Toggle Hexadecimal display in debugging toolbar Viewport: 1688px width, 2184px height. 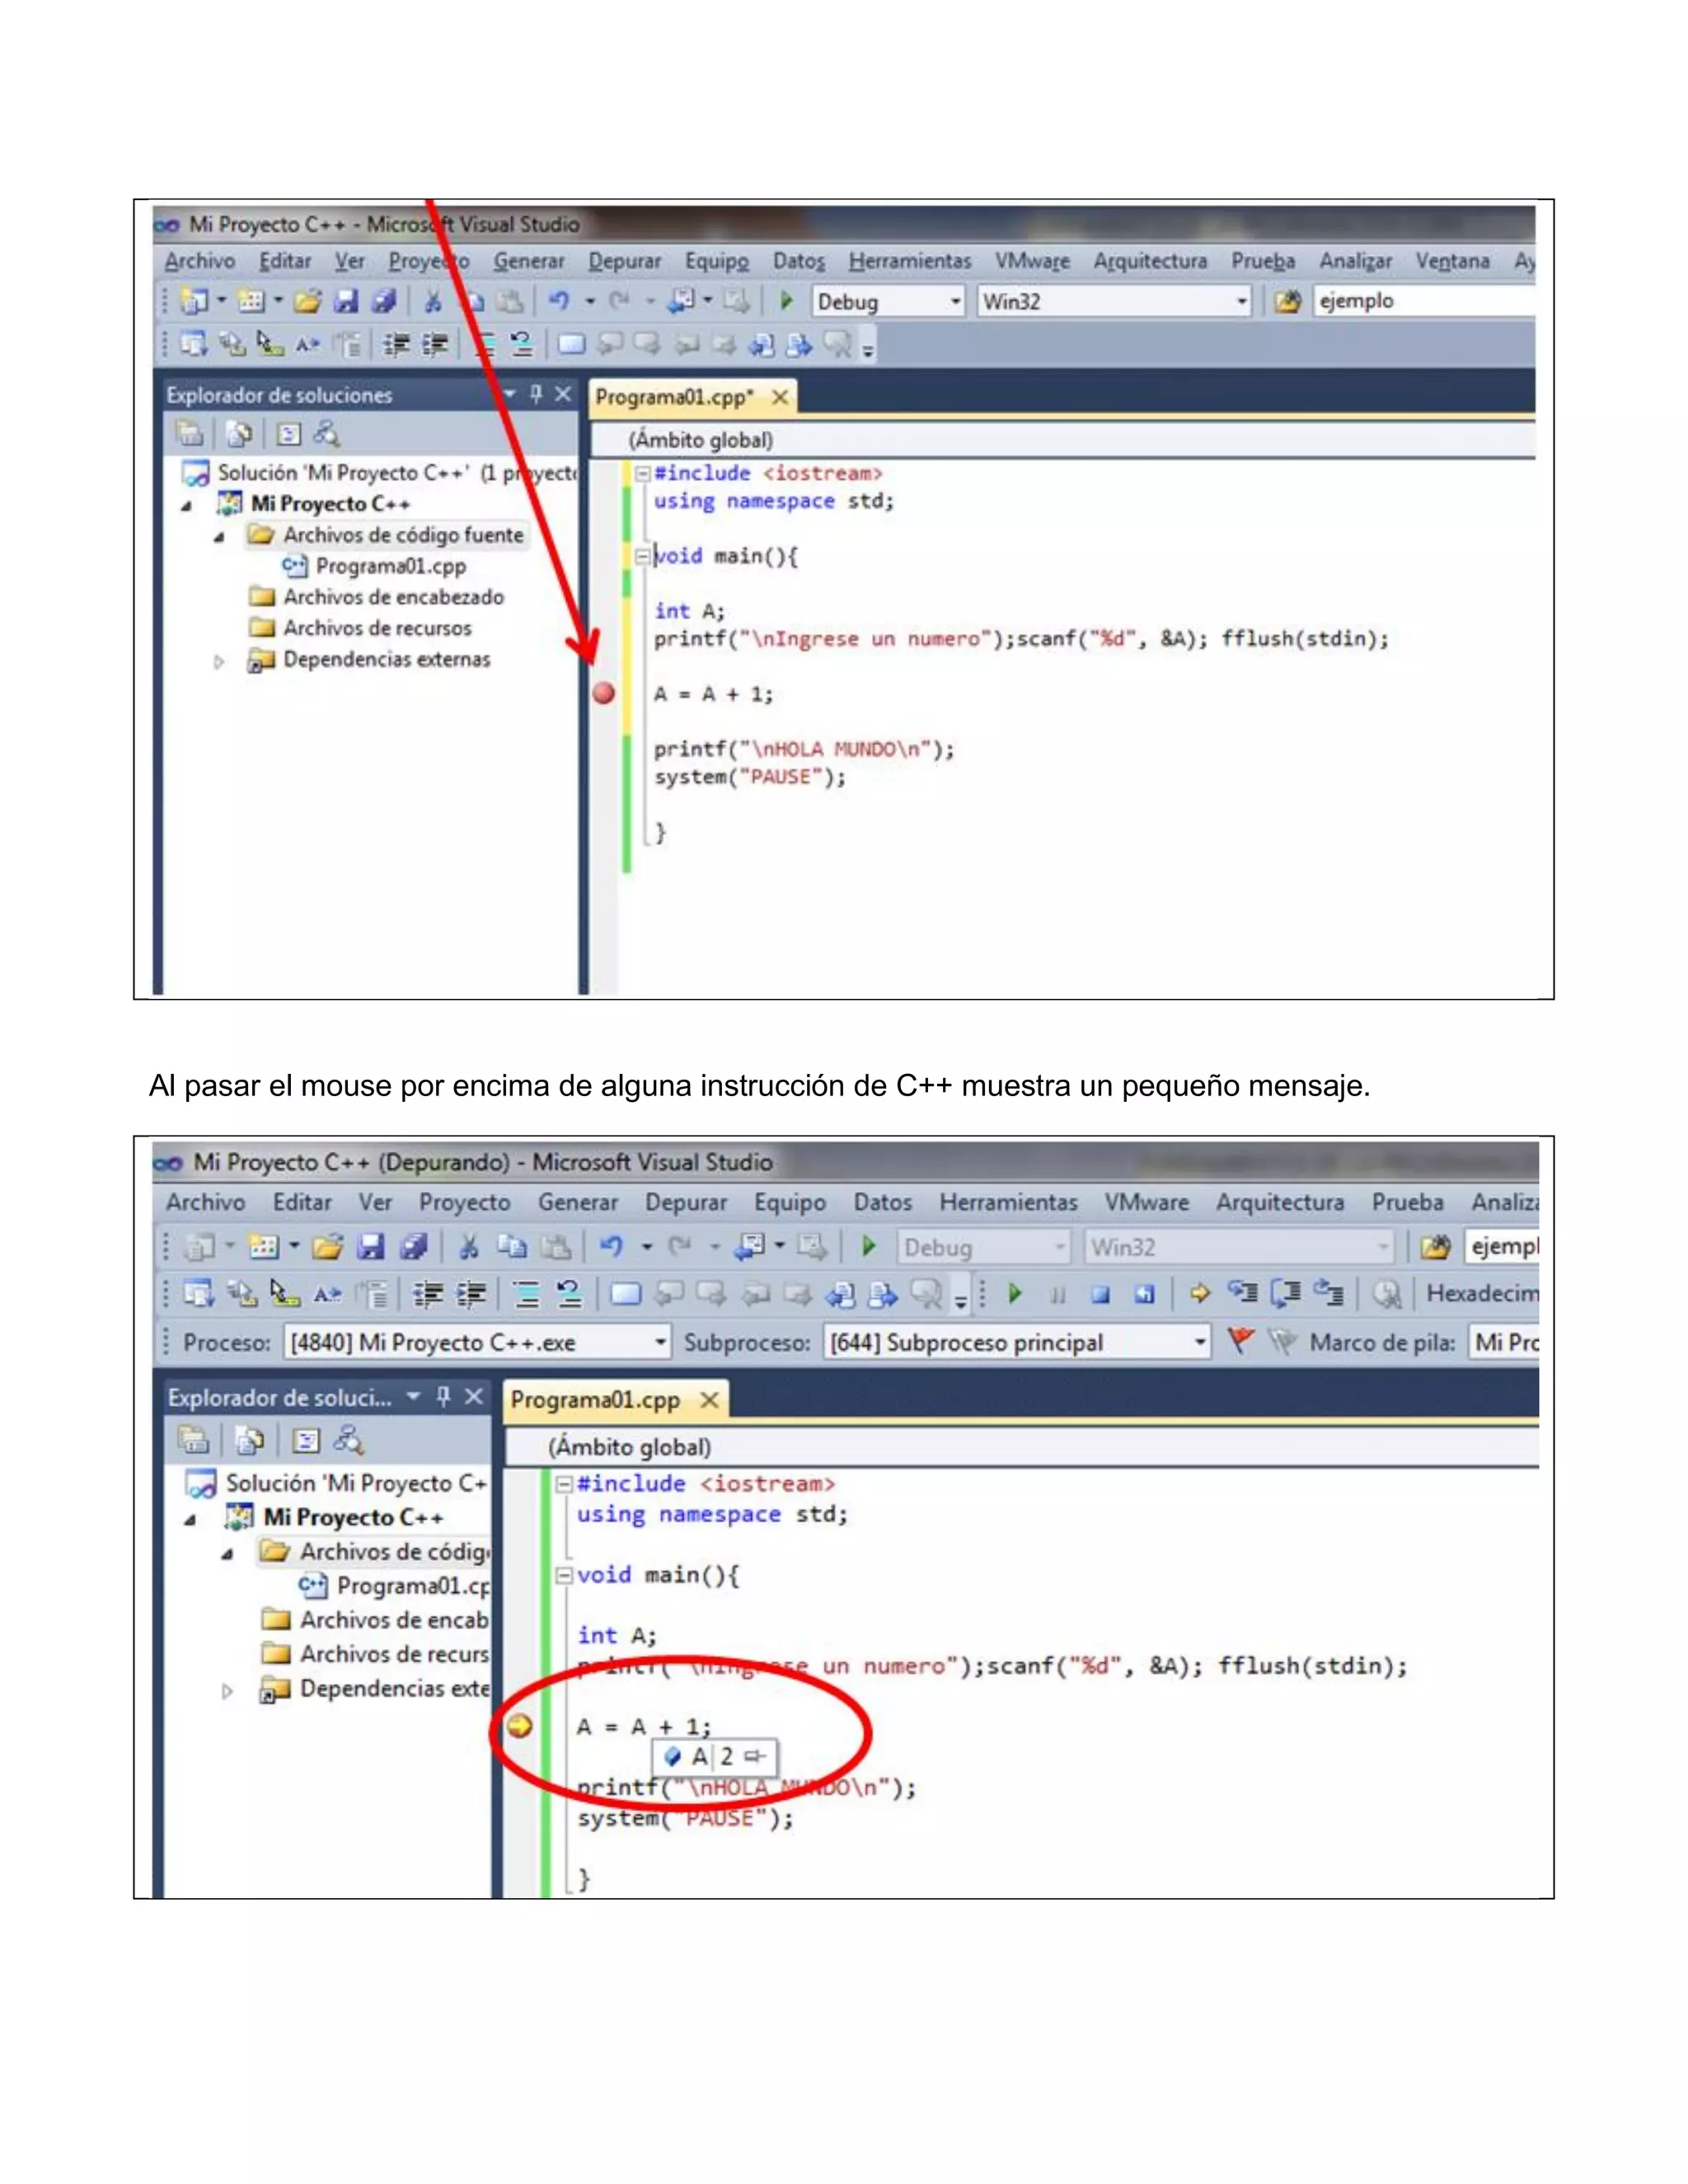pos(1482,1293)
